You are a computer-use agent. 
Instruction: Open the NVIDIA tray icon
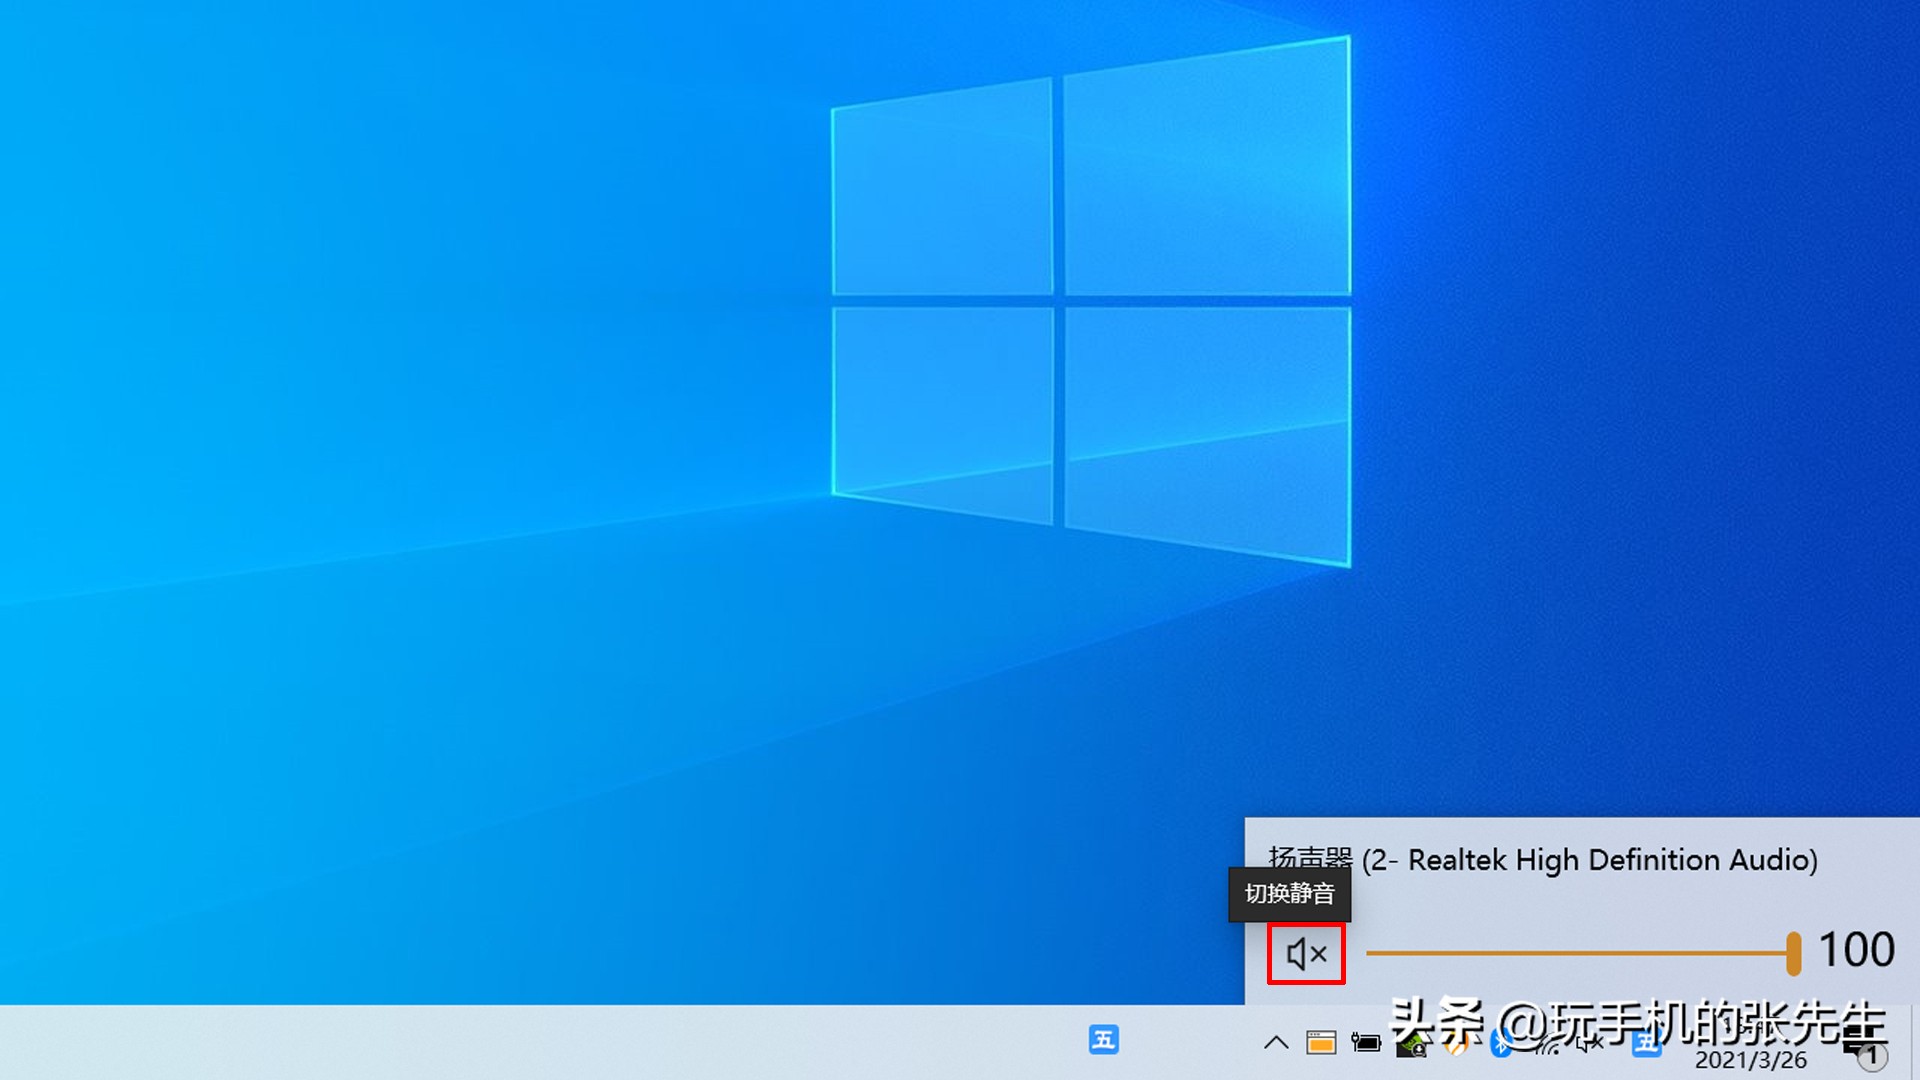coord(1412,1045)
